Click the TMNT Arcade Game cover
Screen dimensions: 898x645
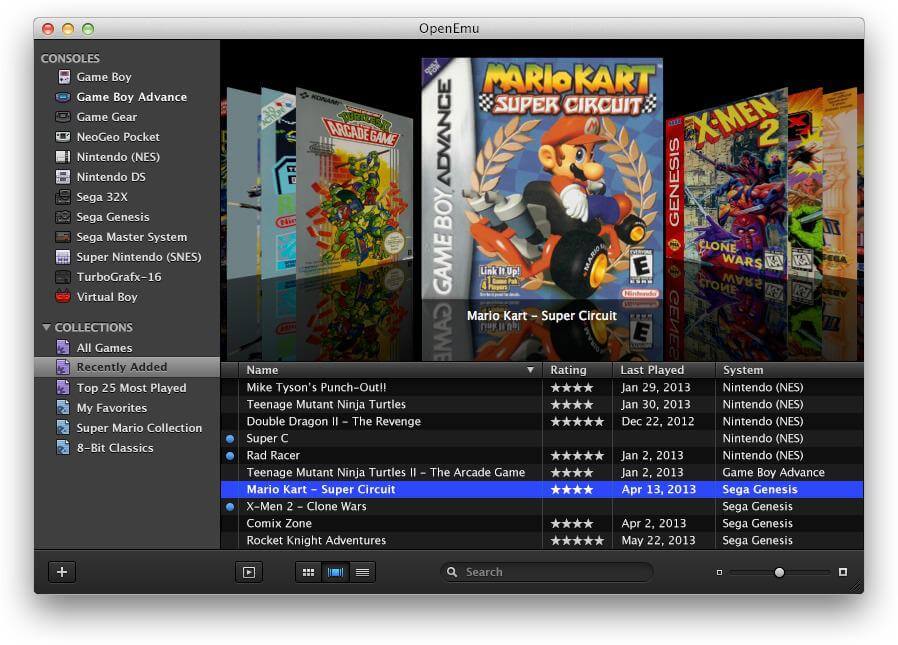[x=354, y=182]
